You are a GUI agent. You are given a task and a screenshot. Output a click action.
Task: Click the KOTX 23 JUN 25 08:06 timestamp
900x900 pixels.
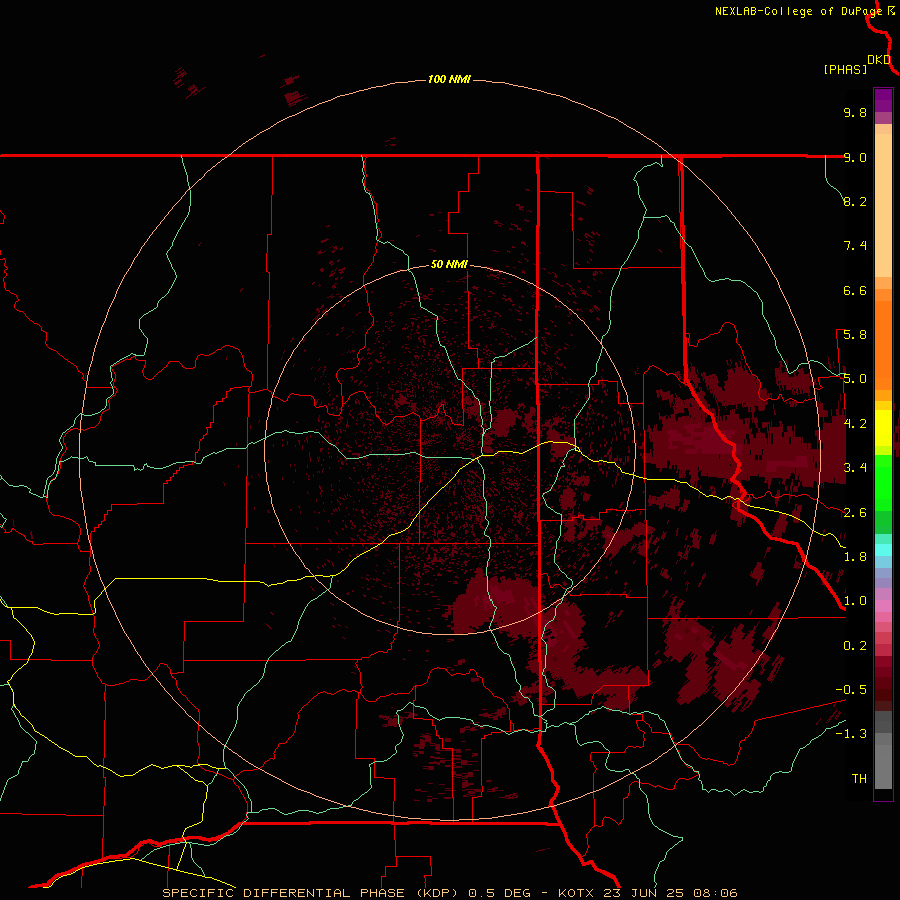coord(647,893)
